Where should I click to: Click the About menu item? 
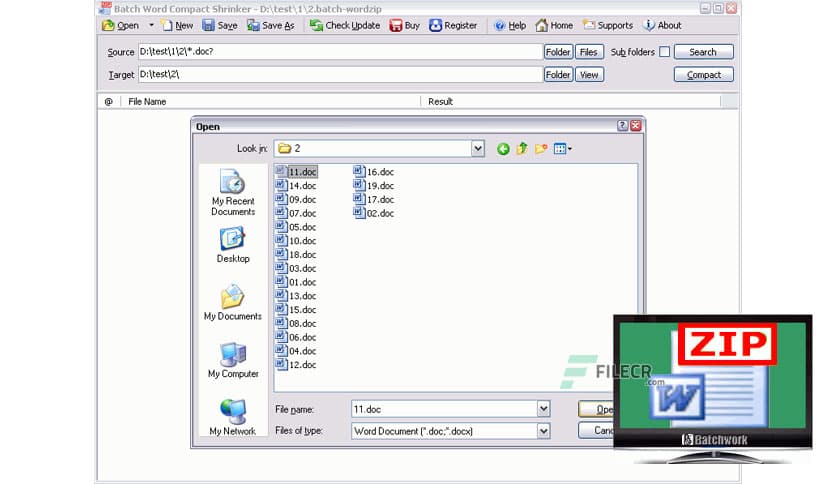click(x=662, y=25)
